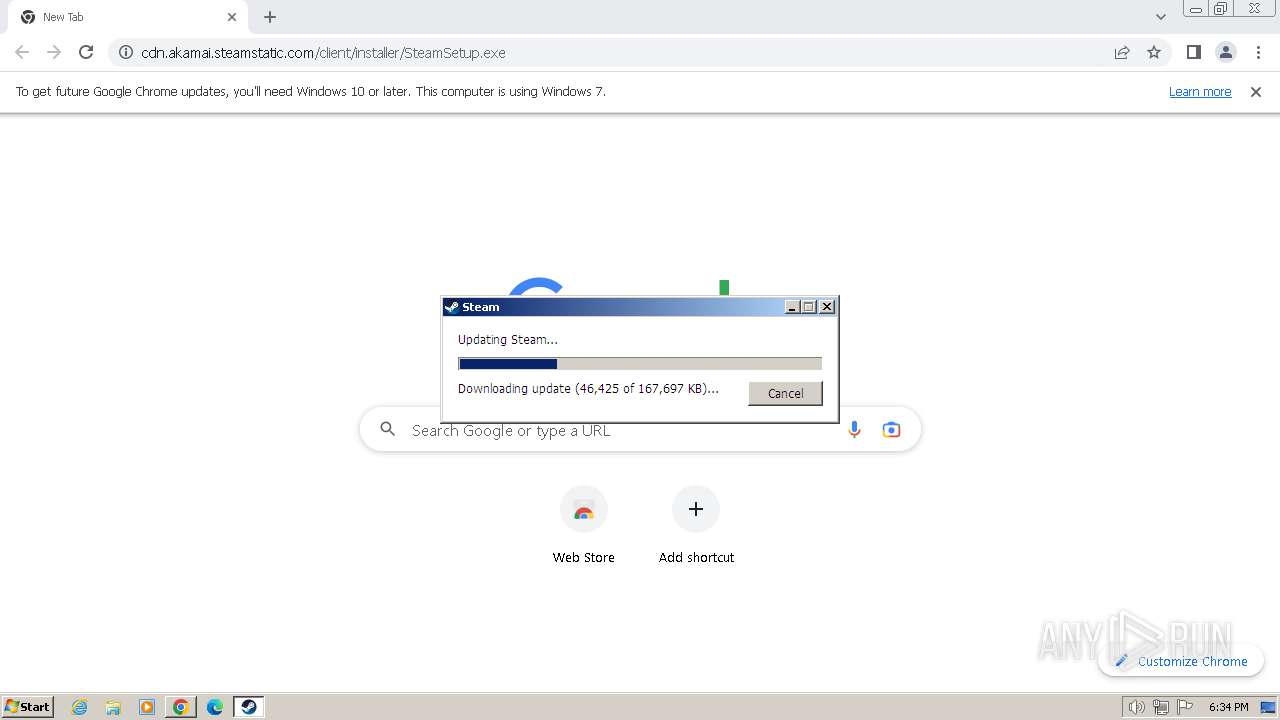The image size is (1280, 720).
Task: Switch to Chrome in the taskbar
Action: (181, 707)
